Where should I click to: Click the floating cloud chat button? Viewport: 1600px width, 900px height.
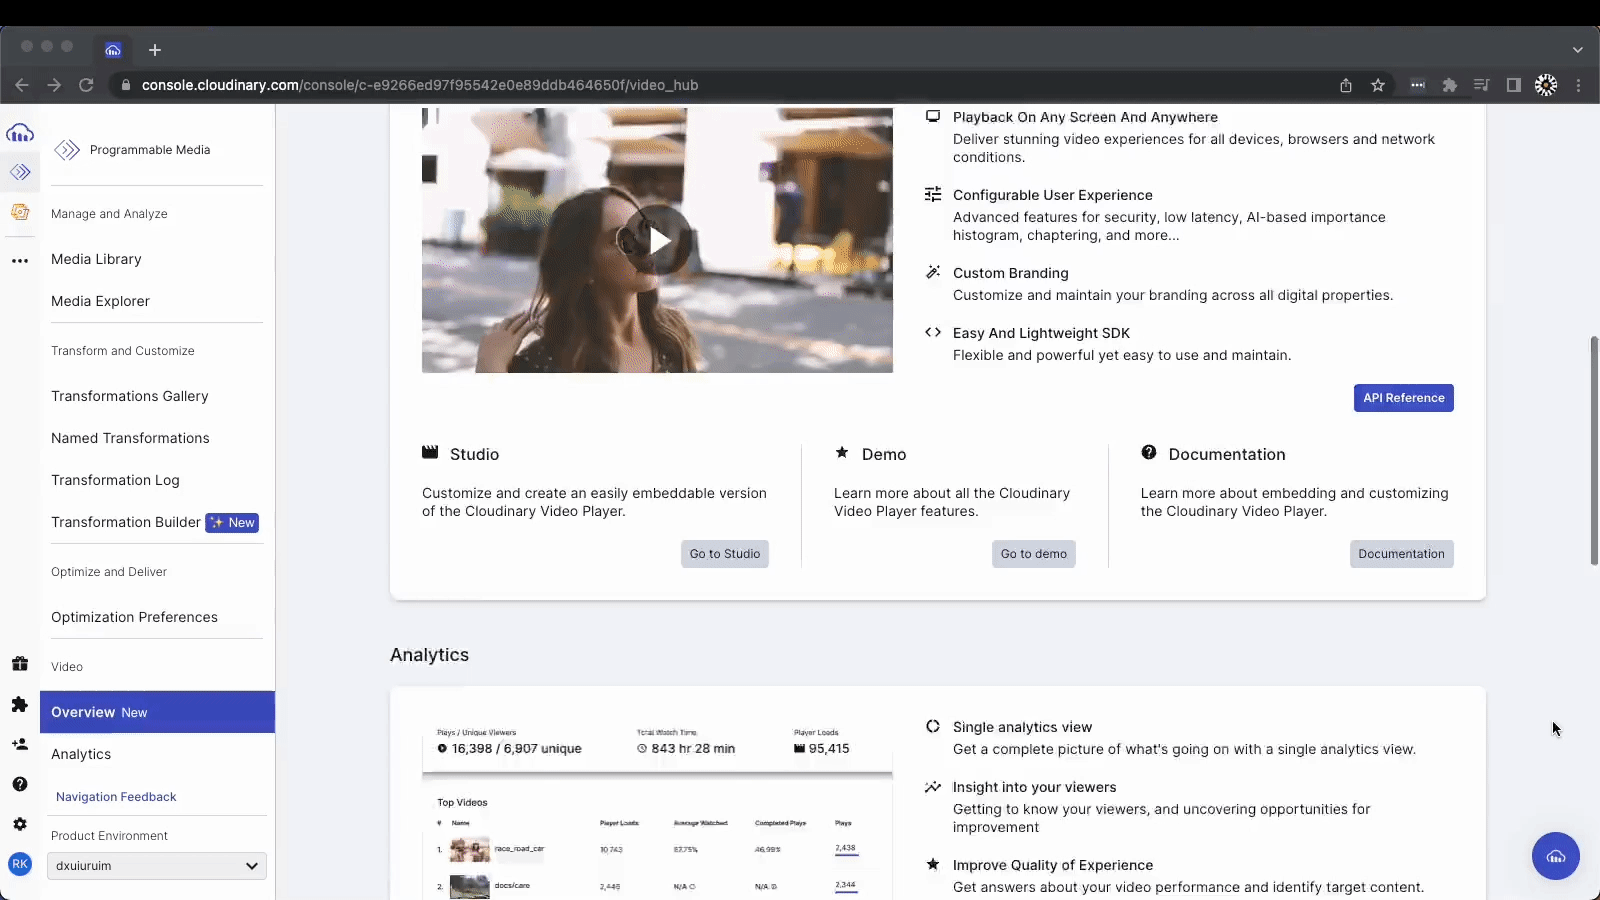(x=1555, y=856)
